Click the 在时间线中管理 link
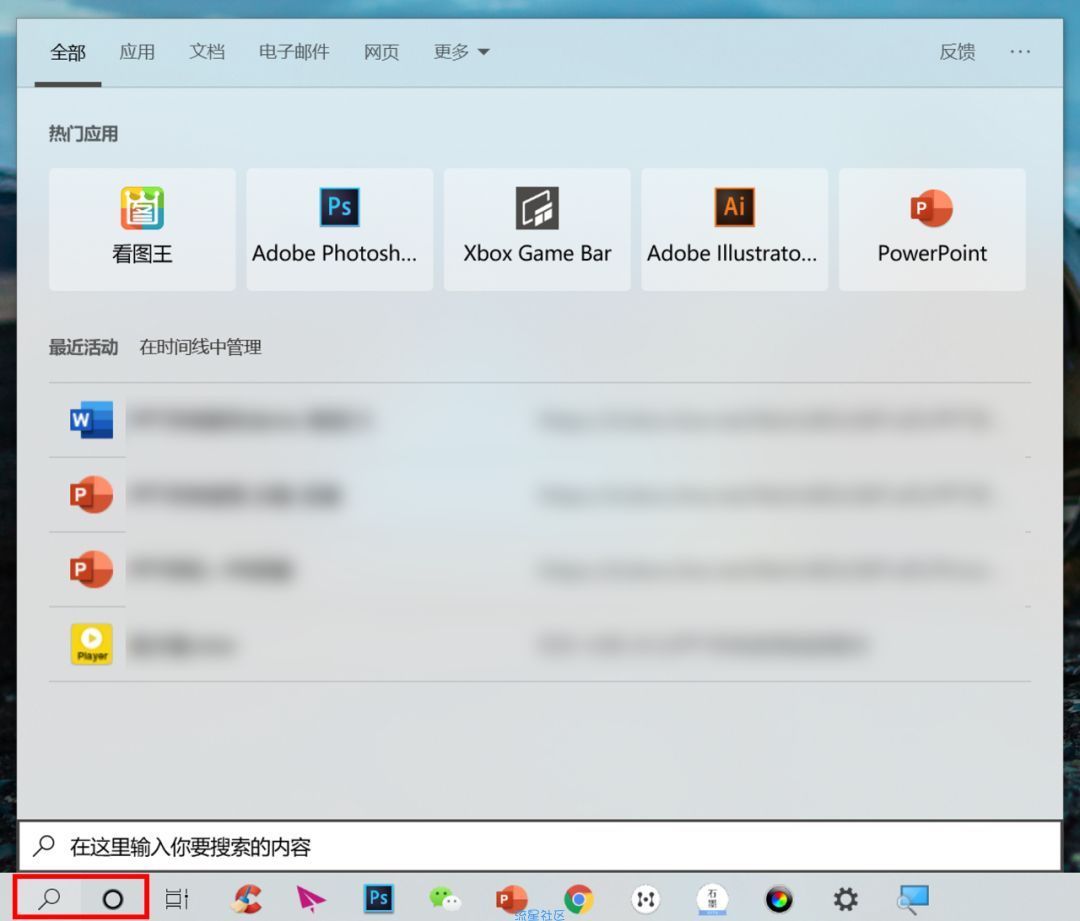The height and width of the screenshot is (921, 1080). pyautogui.click(x=200, y=347)
